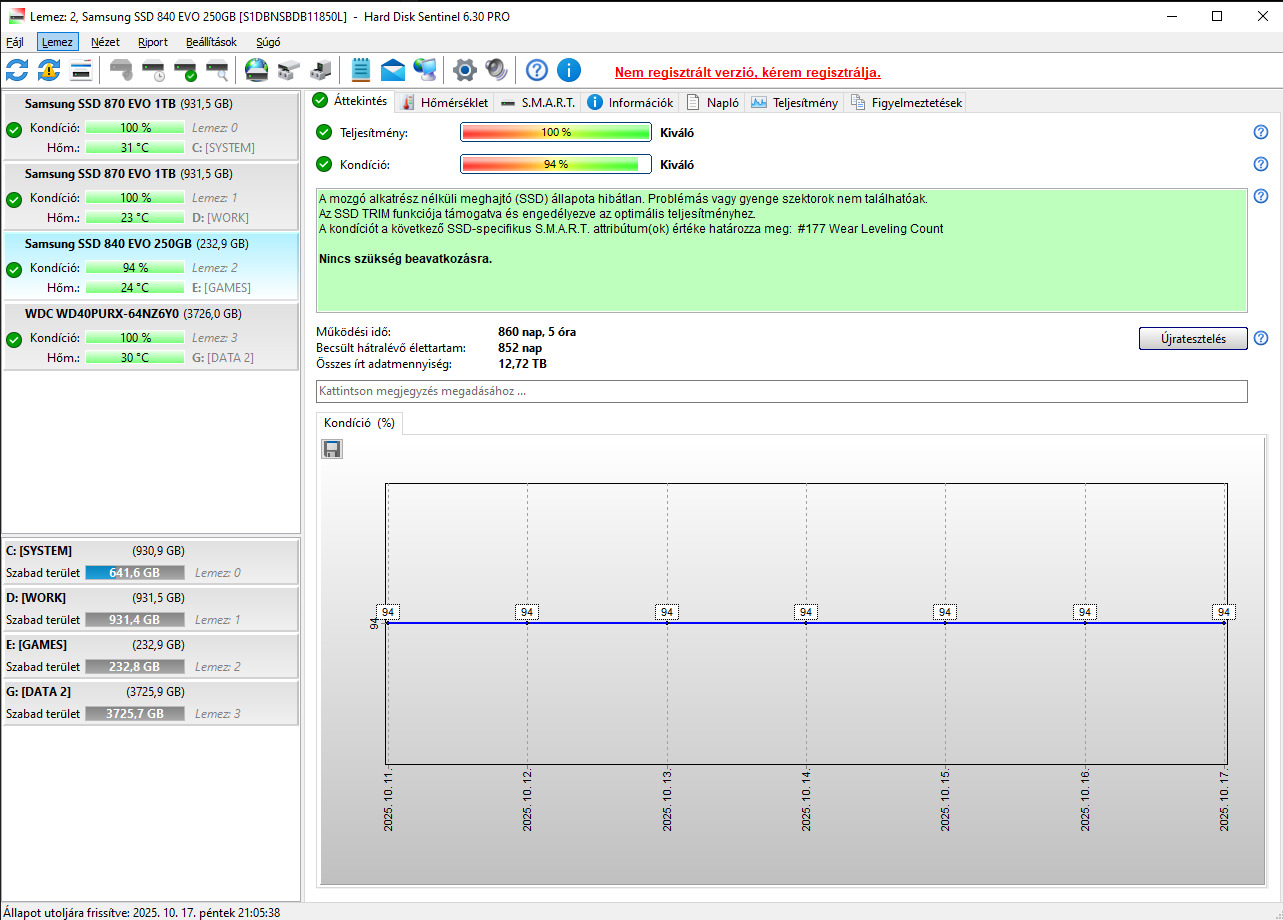Click the comment field Kattintson megjegyzés megadásához
Image resolution: width=1283 pixels, height=920 pixels.
782,391
